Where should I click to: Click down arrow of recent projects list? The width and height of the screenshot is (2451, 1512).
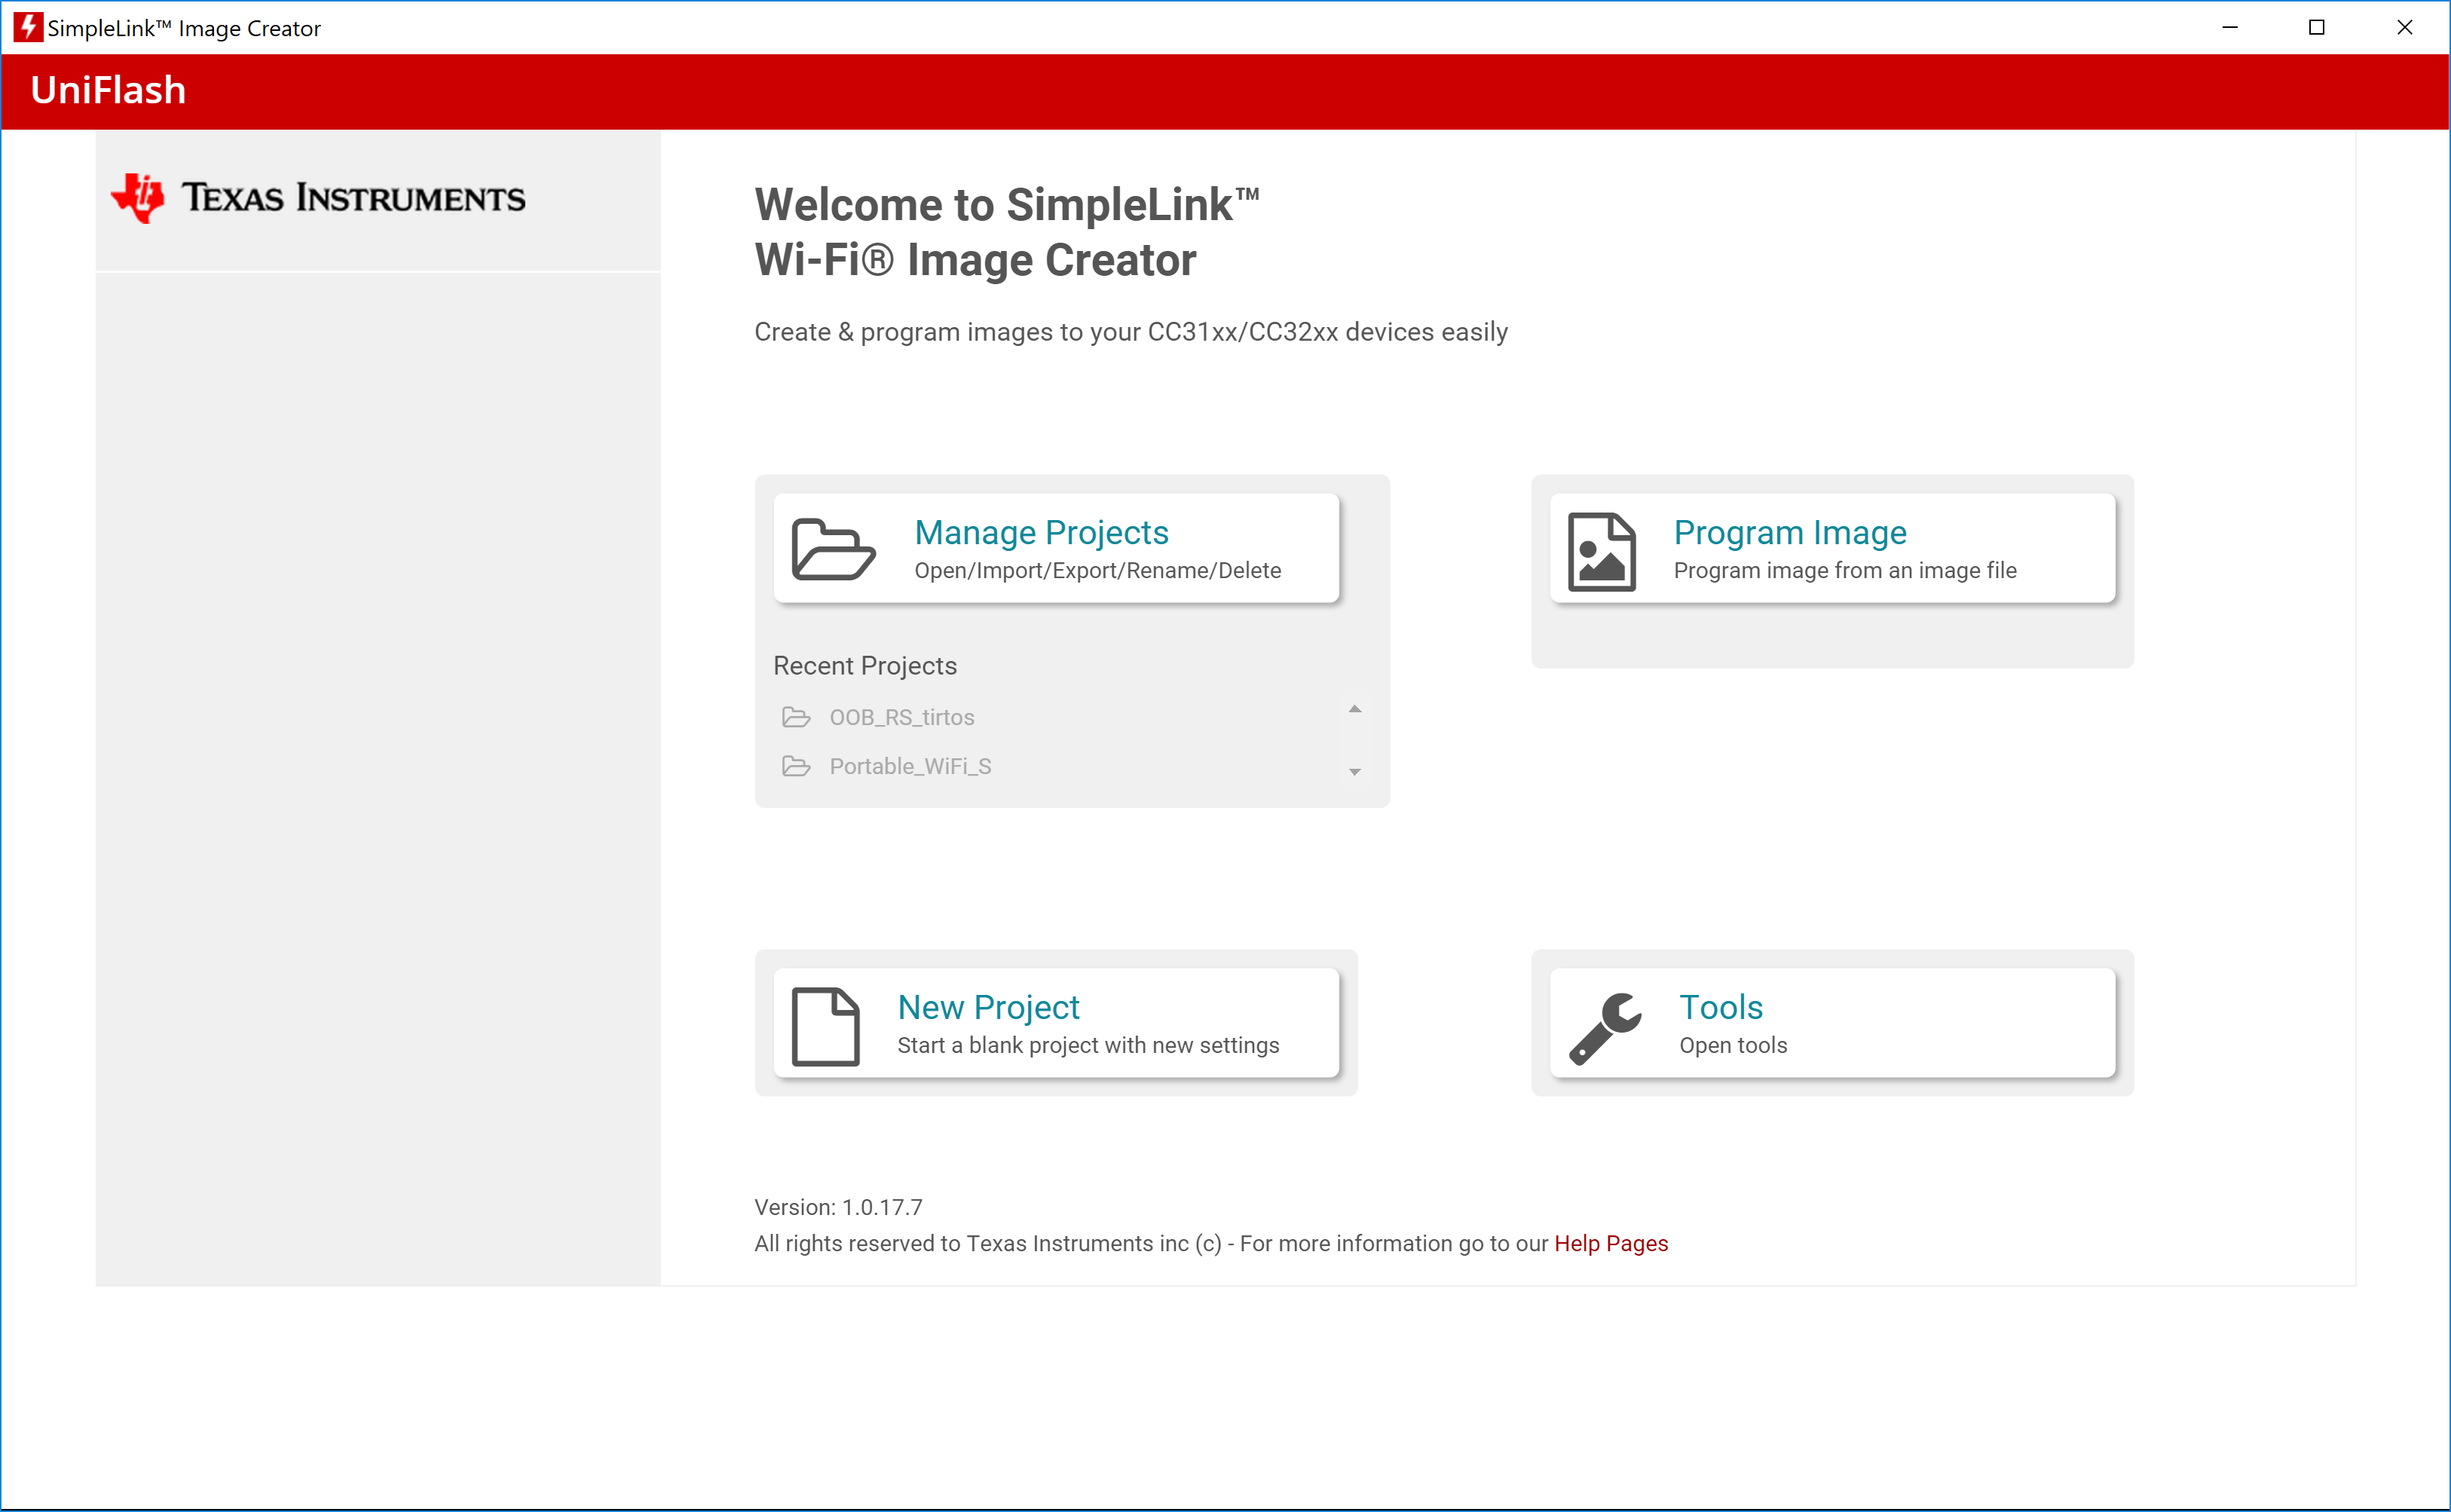[1354, 771]
